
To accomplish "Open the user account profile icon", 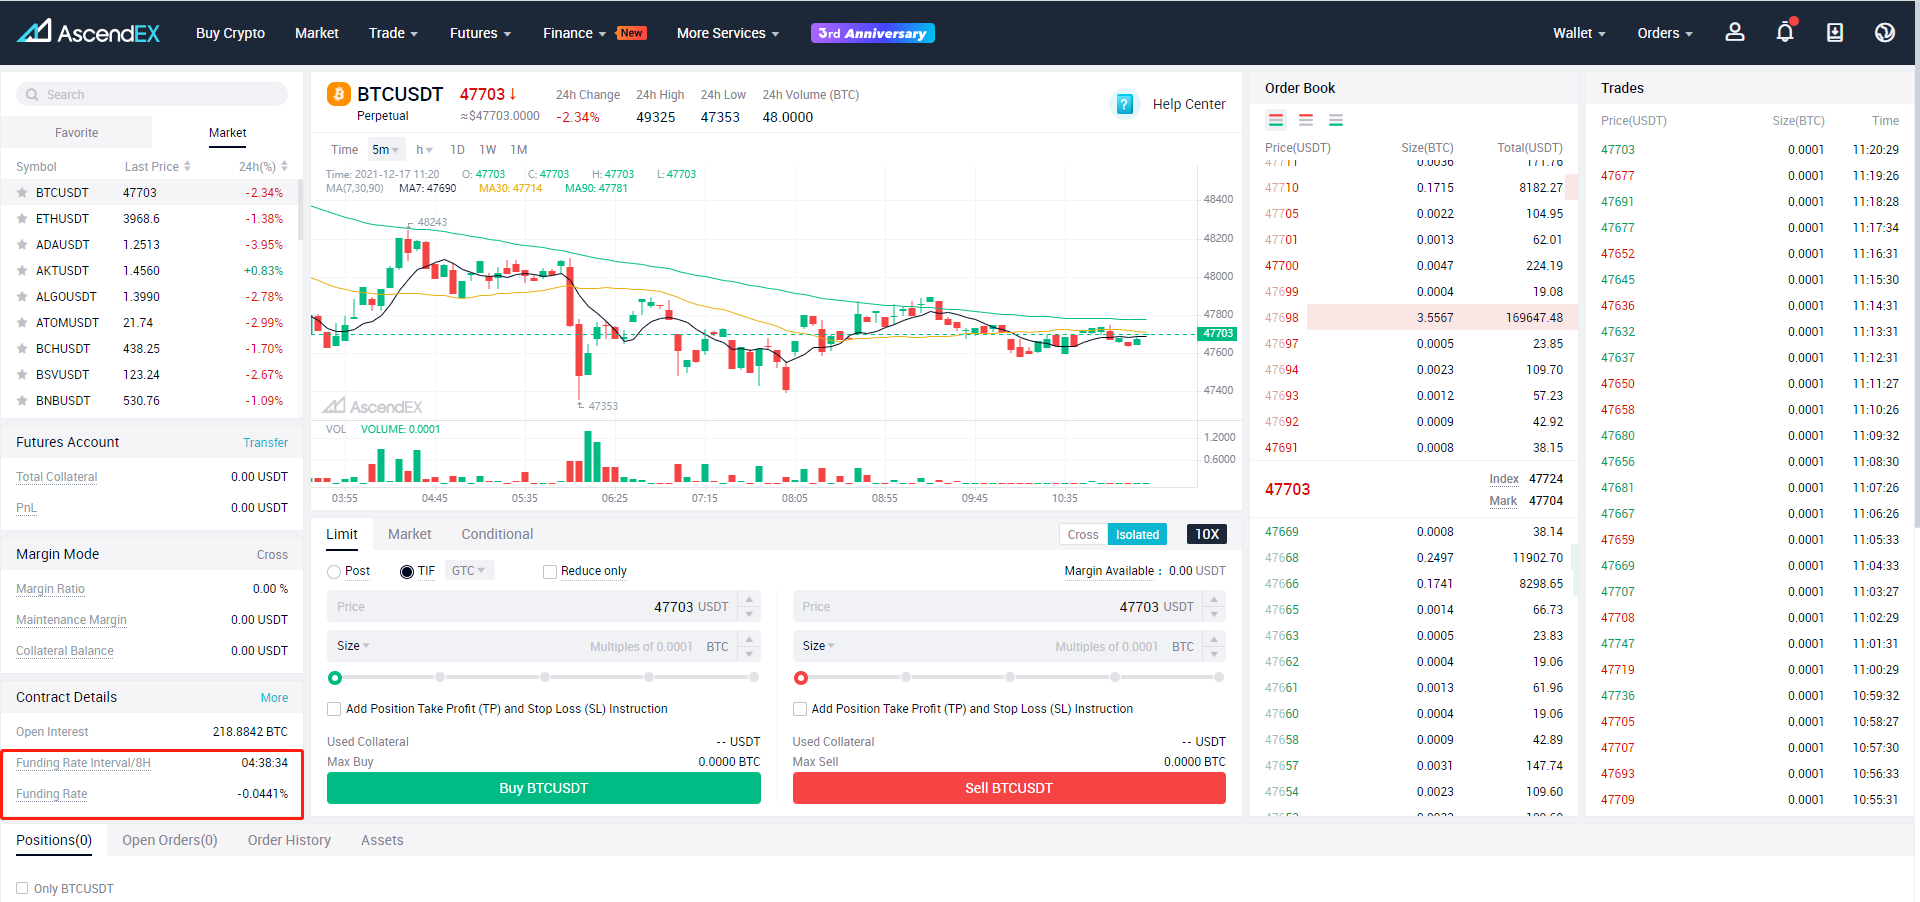I will click(1735, 33).
